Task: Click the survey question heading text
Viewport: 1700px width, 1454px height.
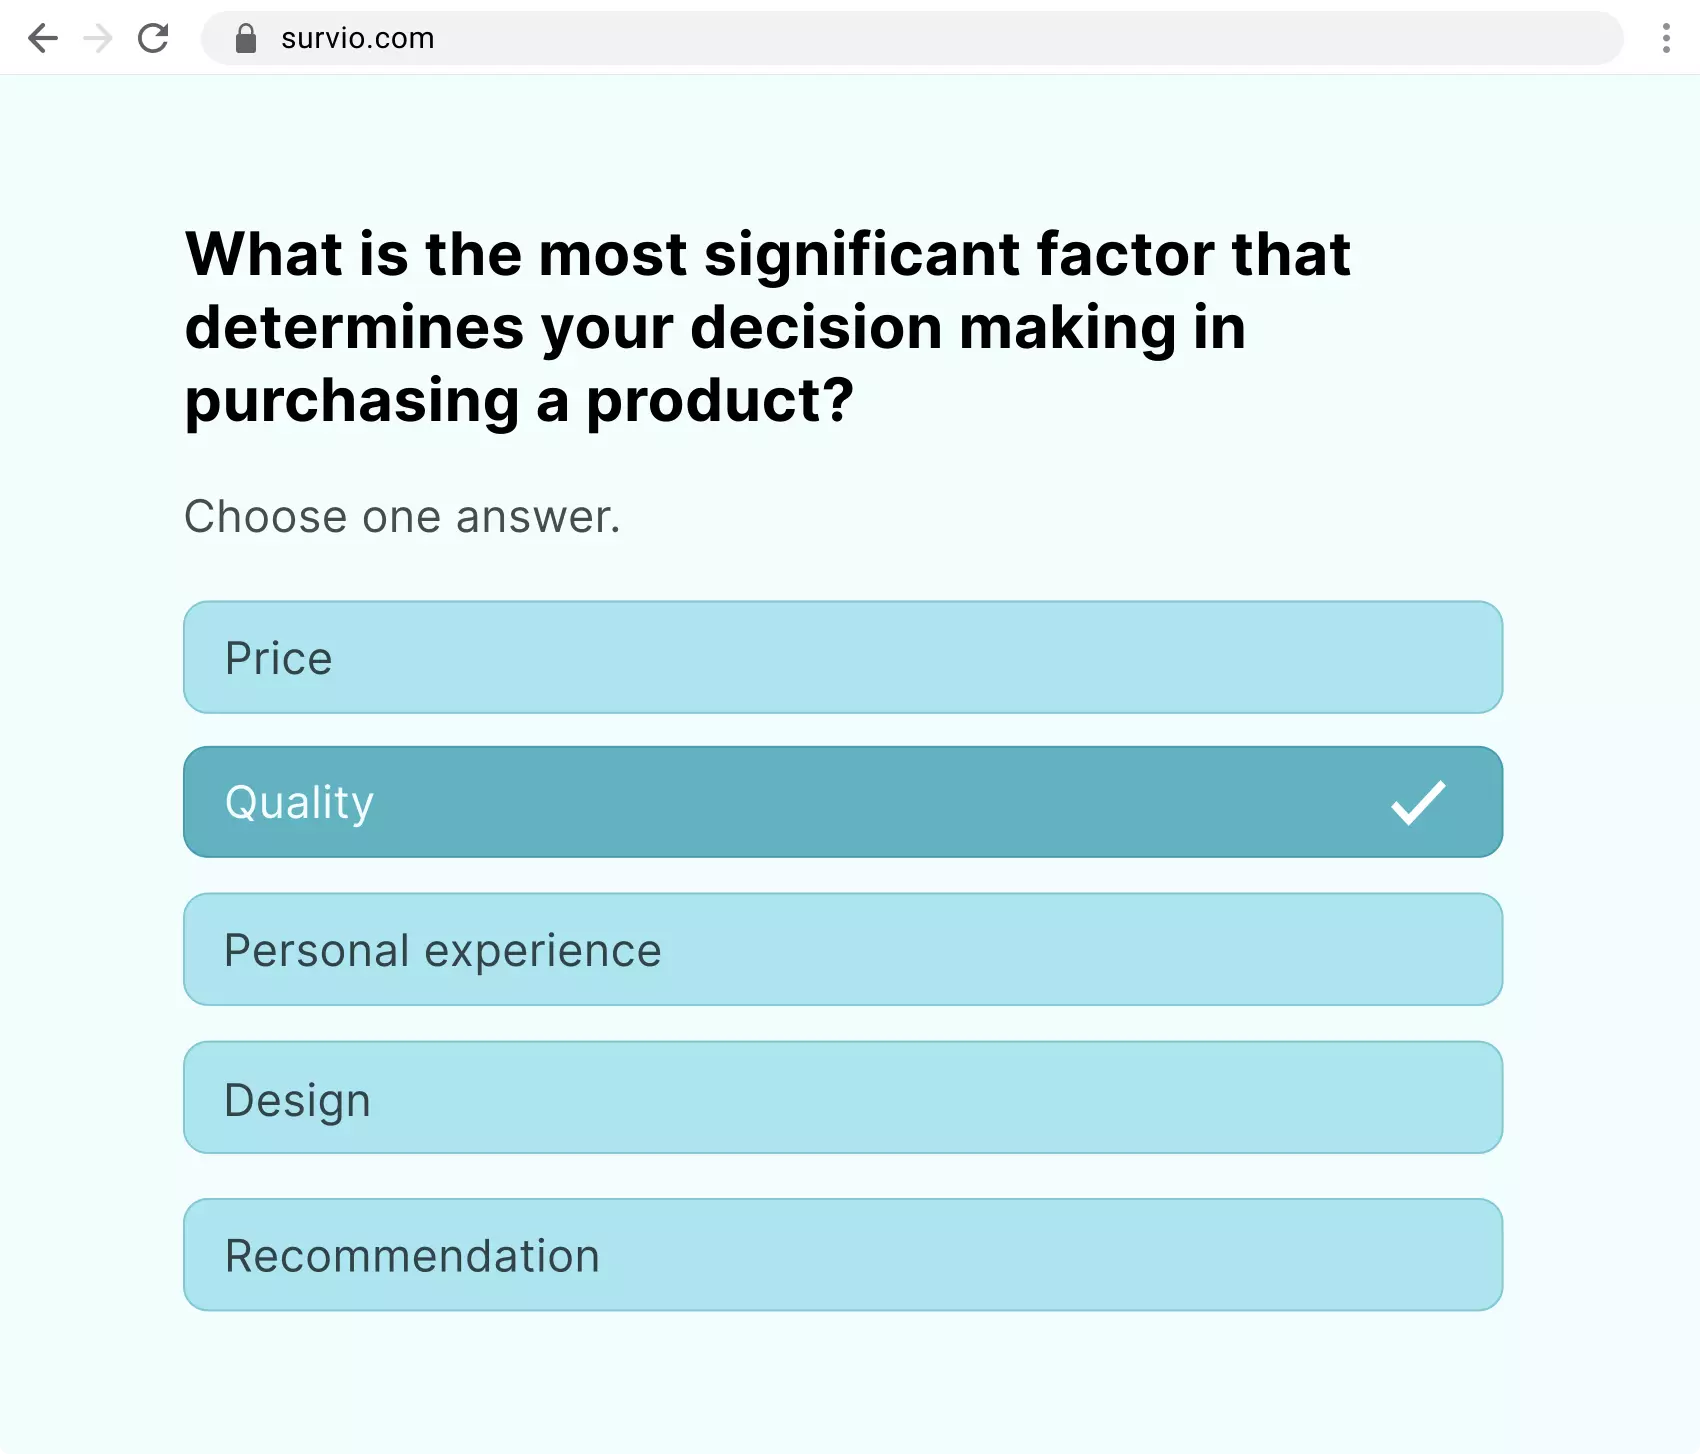Action: pos(767,327)
